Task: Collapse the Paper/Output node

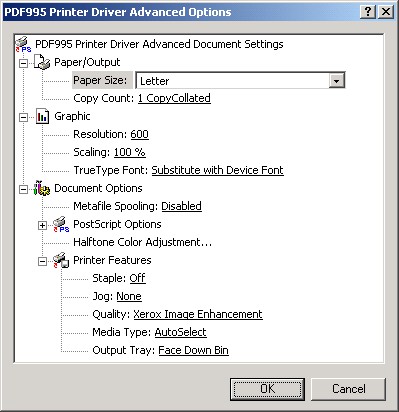Action: coord(23,63)
